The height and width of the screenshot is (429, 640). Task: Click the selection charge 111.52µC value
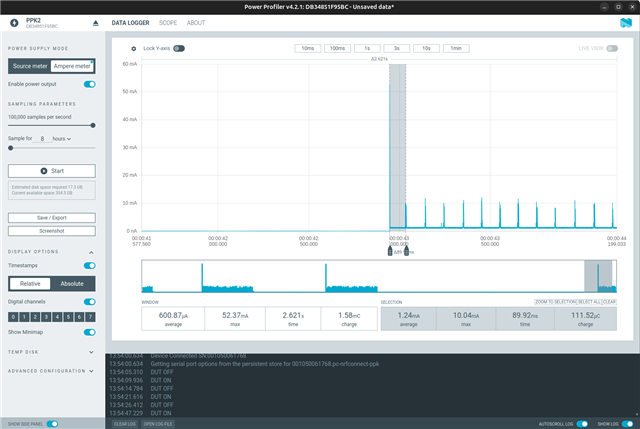(x=585, y=316)
